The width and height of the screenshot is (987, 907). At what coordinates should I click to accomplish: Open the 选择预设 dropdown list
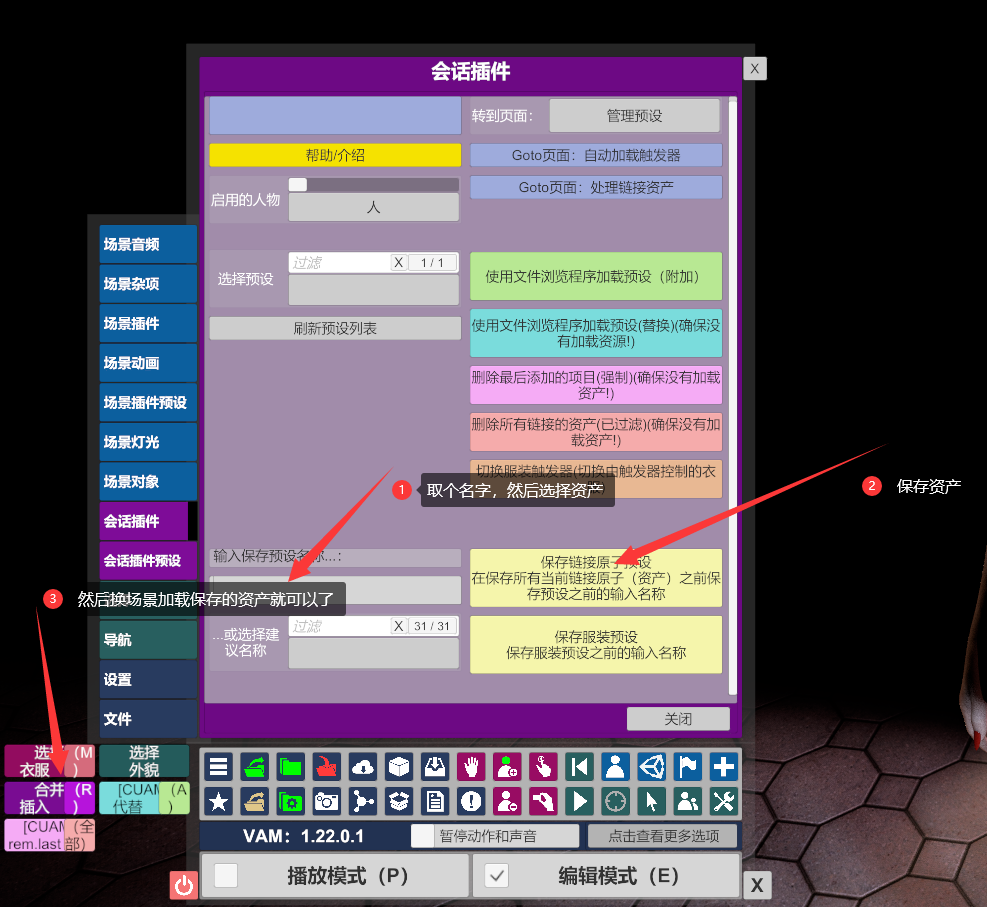coord(373,290)
